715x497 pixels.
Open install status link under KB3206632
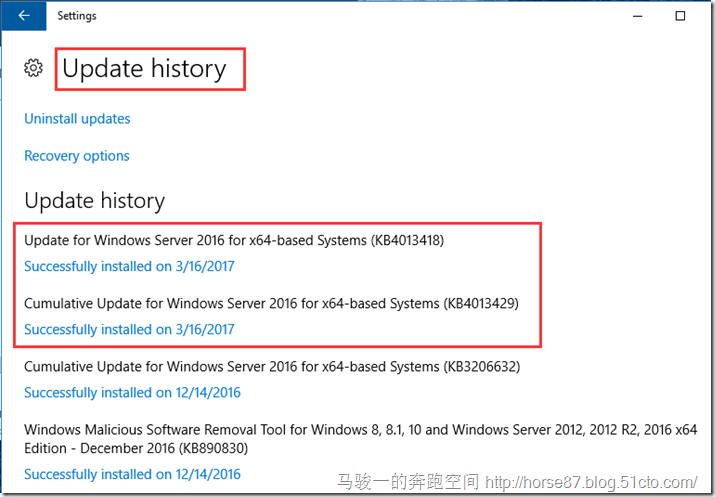[132, 393]
